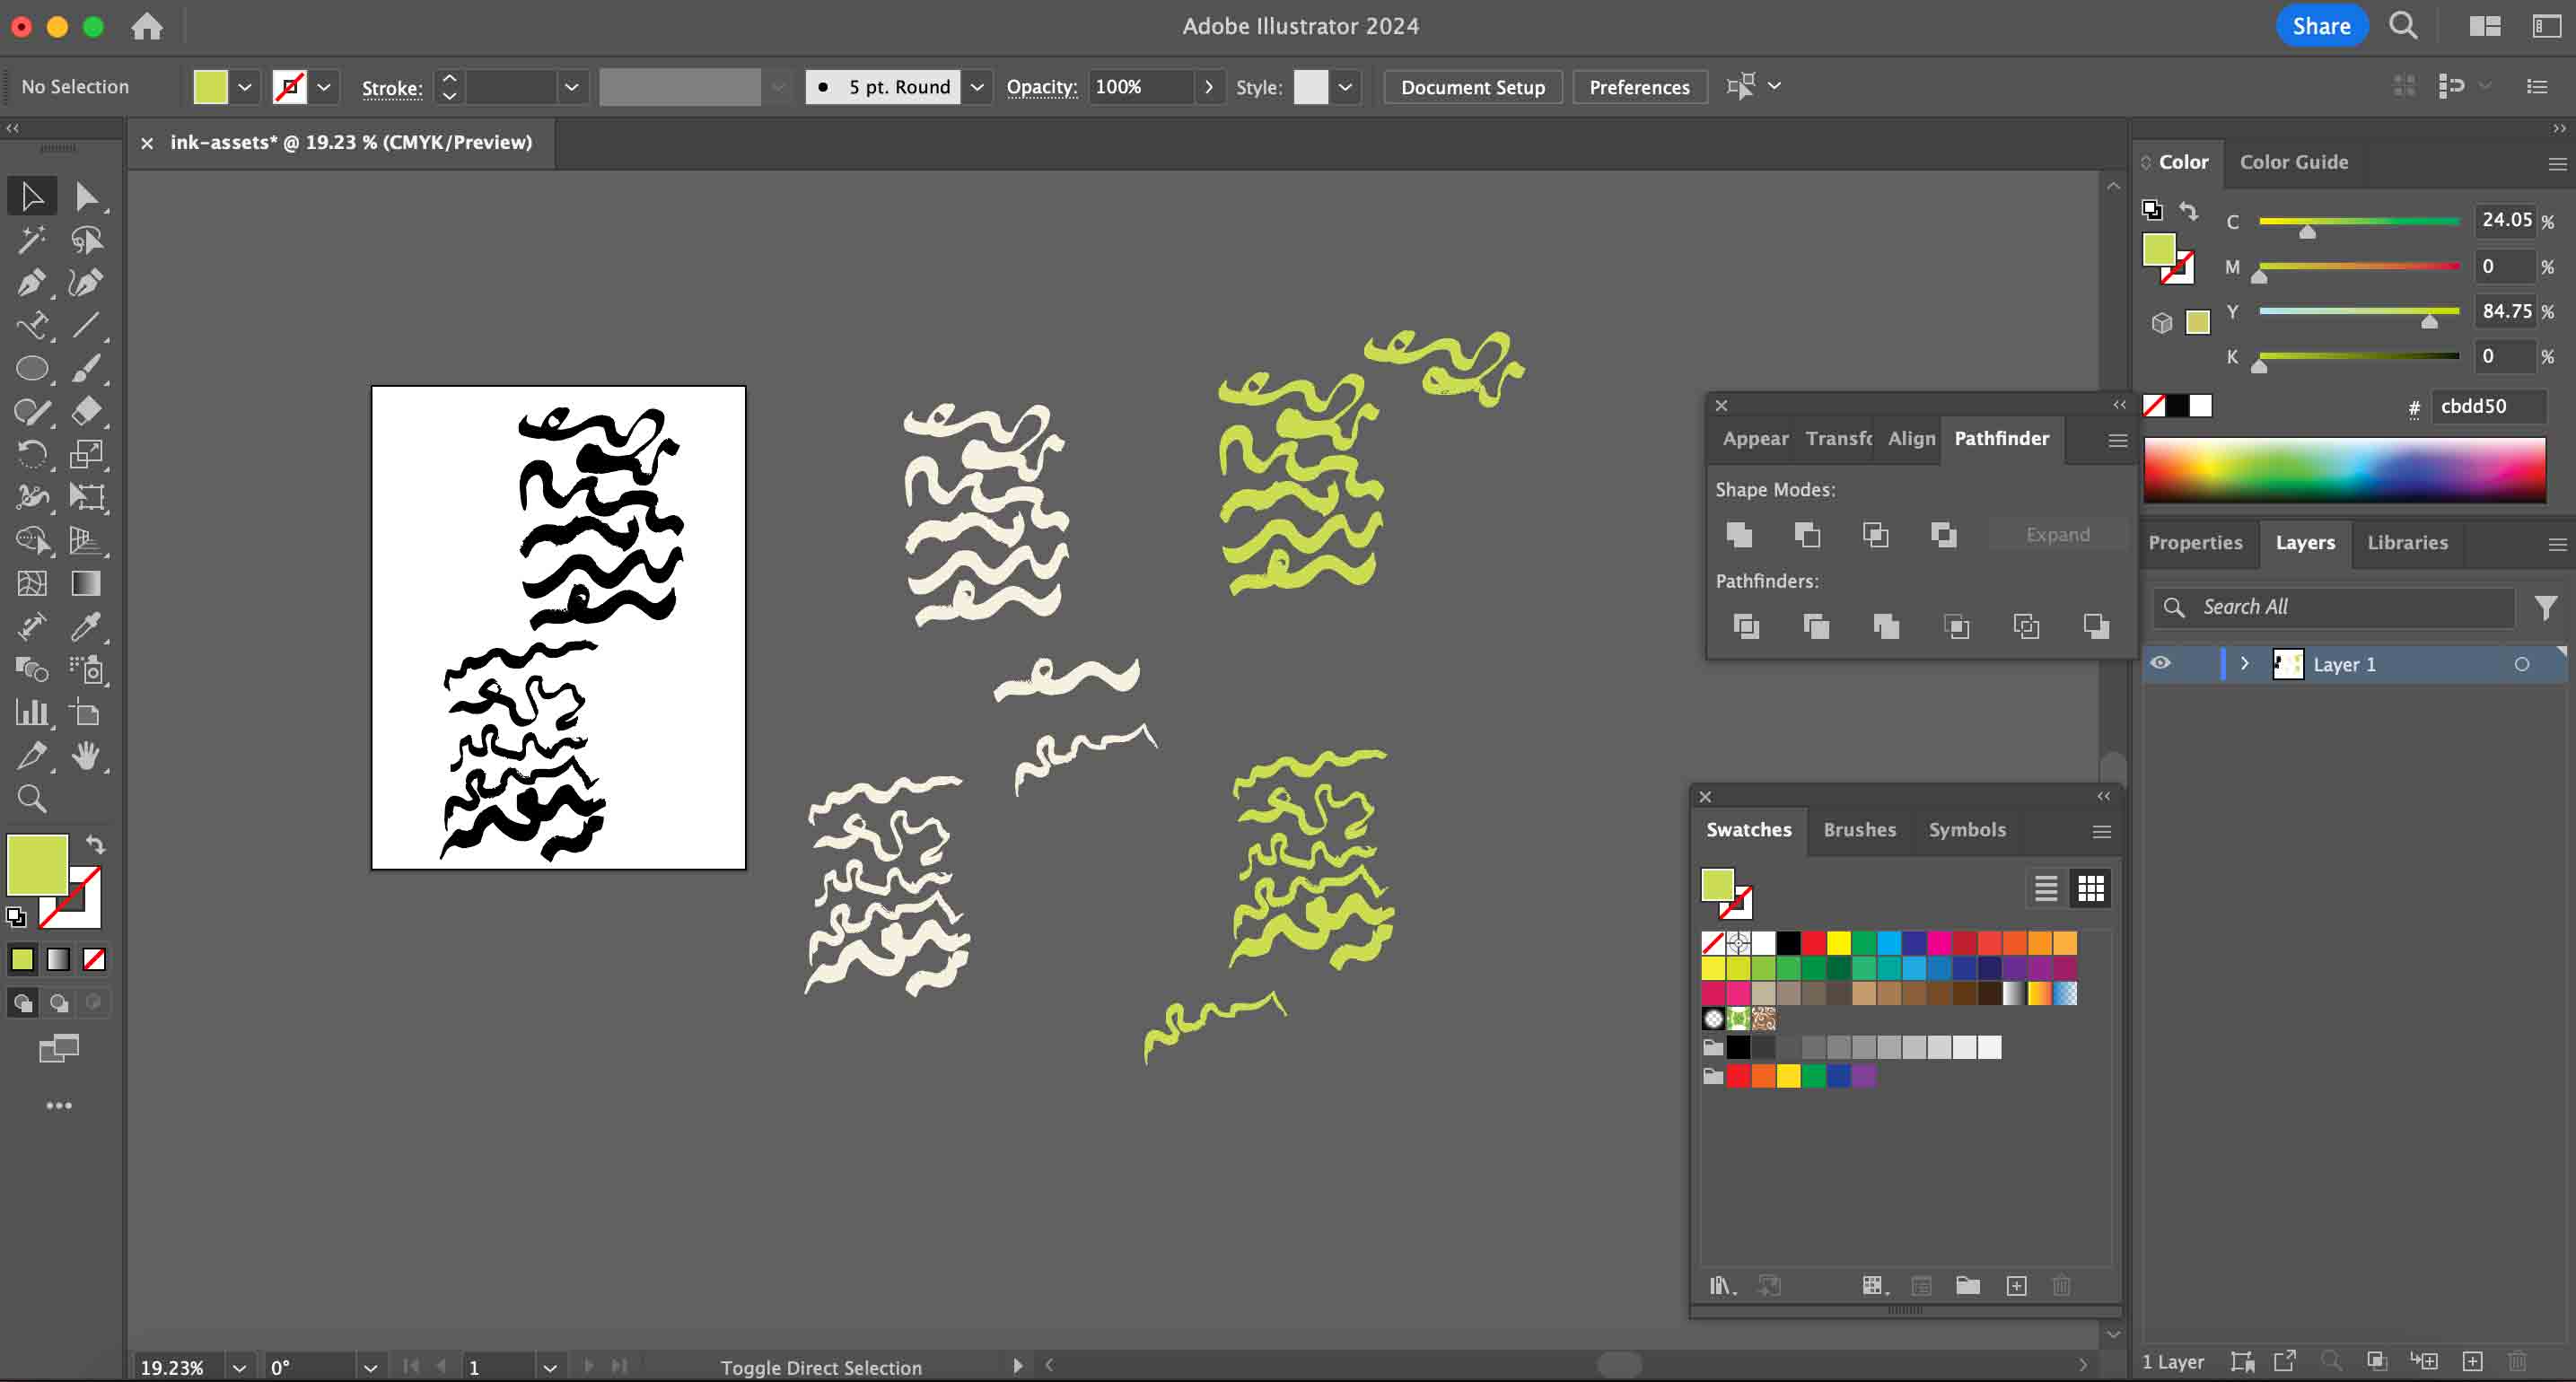Click the Document Setup button

(x=1472, y=87)
